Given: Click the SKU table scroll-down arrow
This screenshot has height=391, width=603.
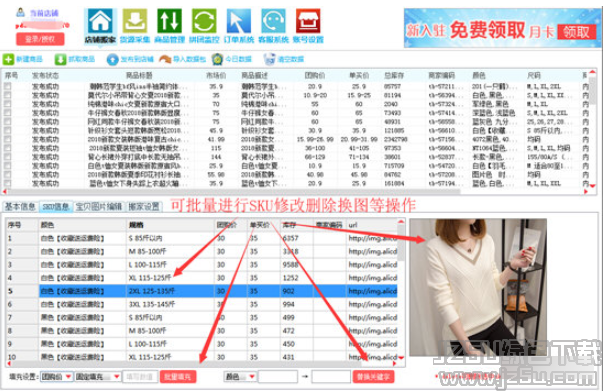Looking at the screenshot, I should [401, 358].
